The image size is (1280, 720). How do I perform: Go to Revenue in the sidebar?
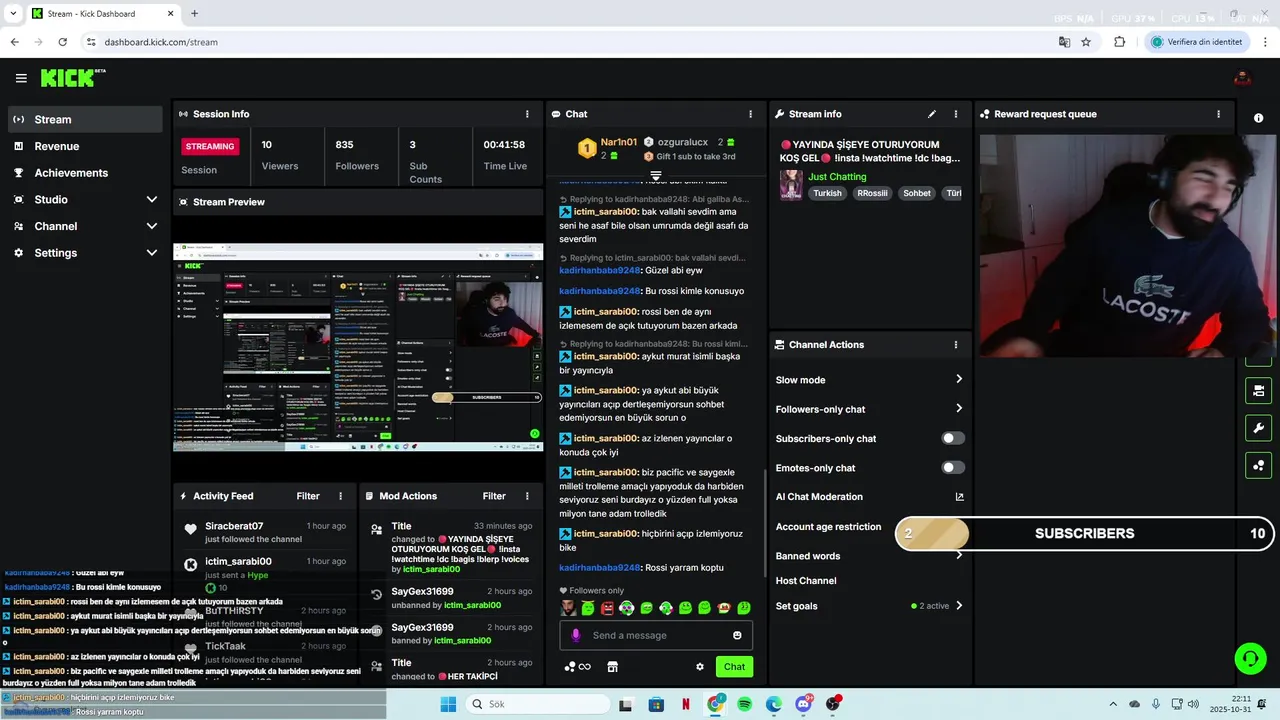(85, 146)
